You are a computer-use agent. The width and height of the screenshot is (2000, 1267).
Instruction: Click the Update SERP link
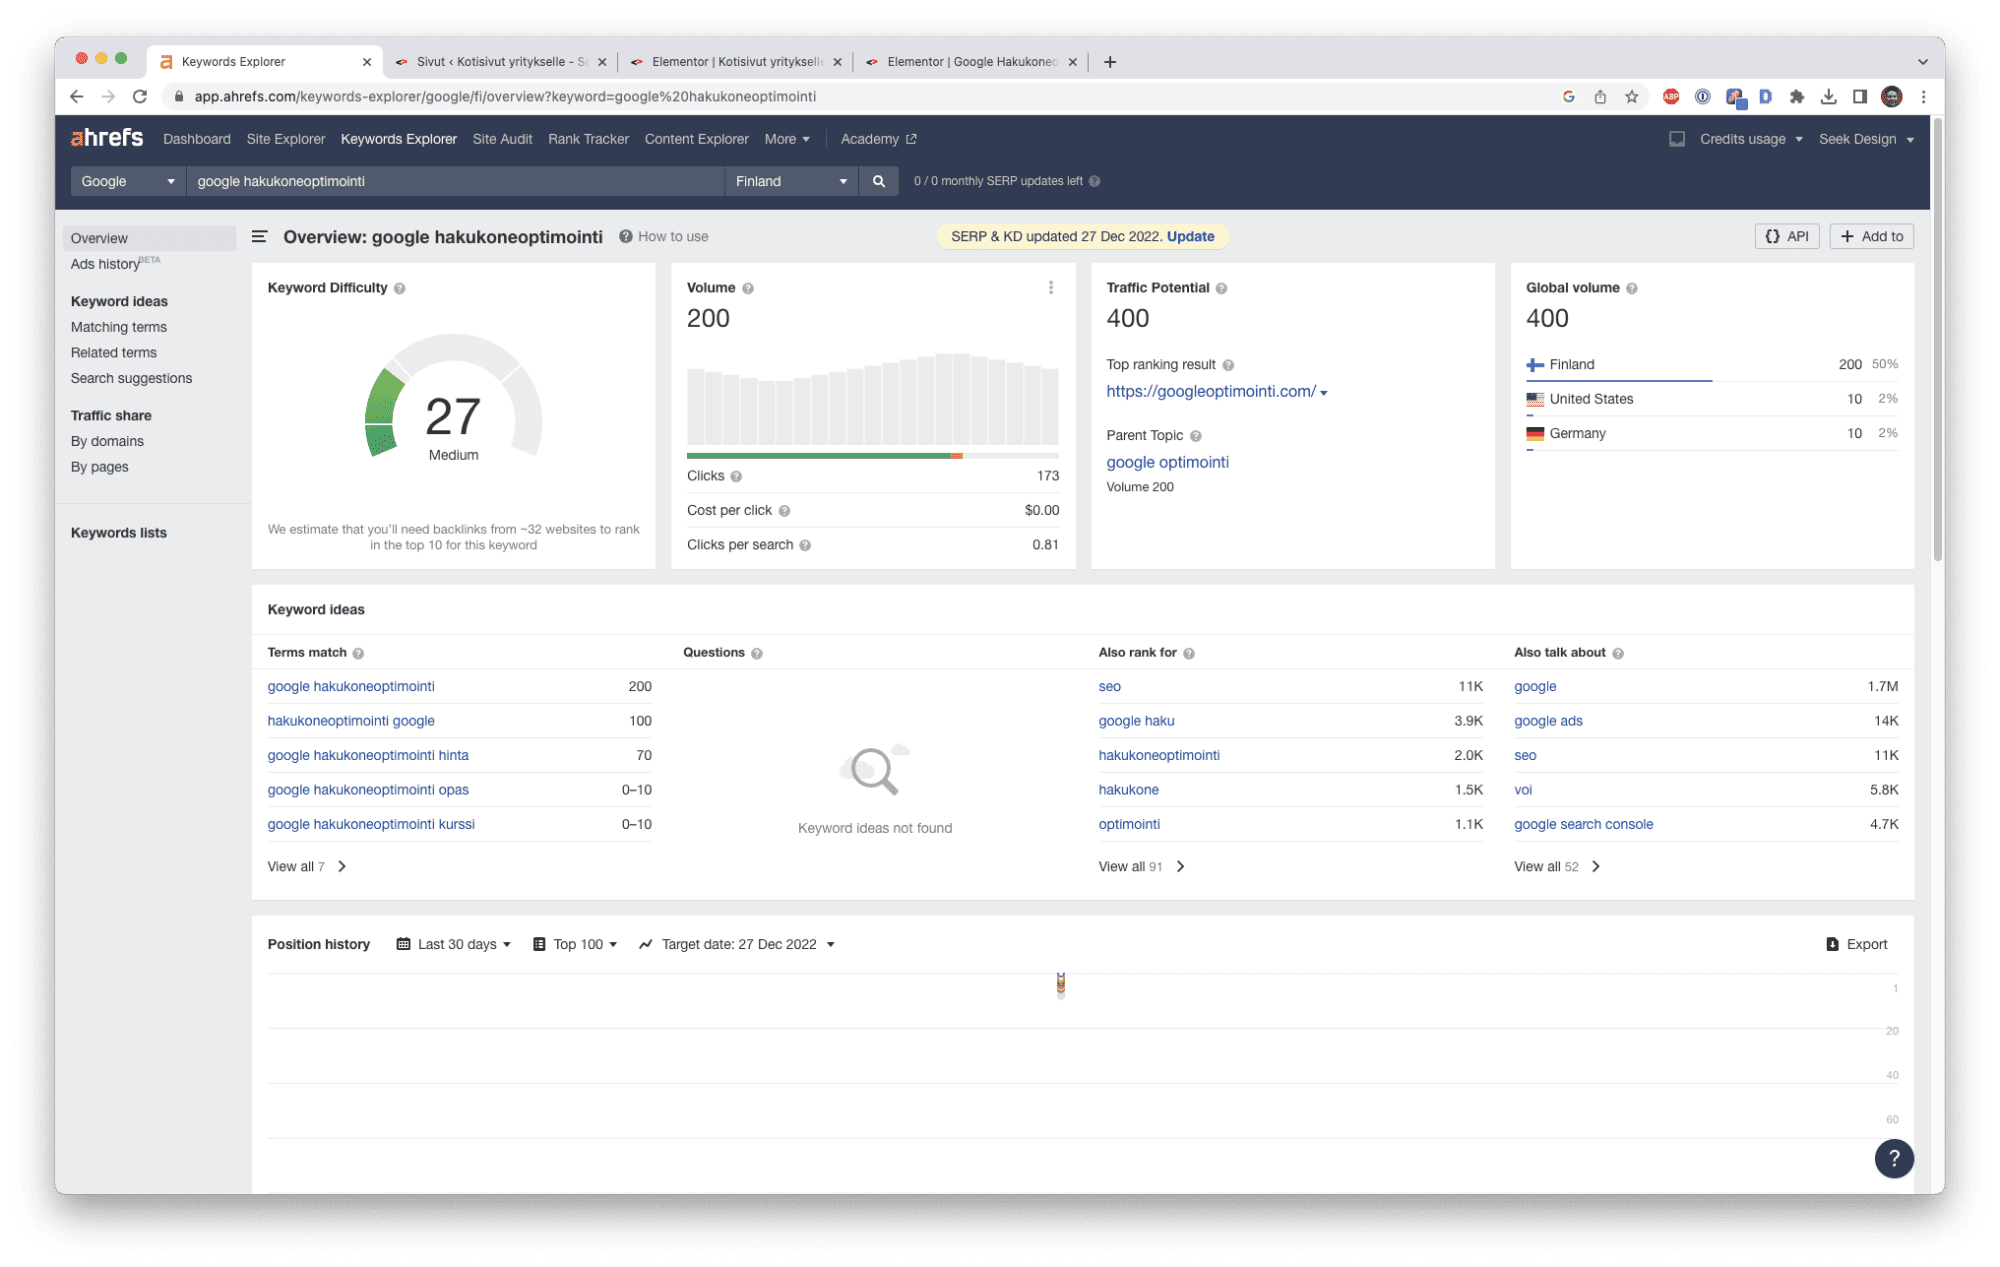tap(1190, 237)
